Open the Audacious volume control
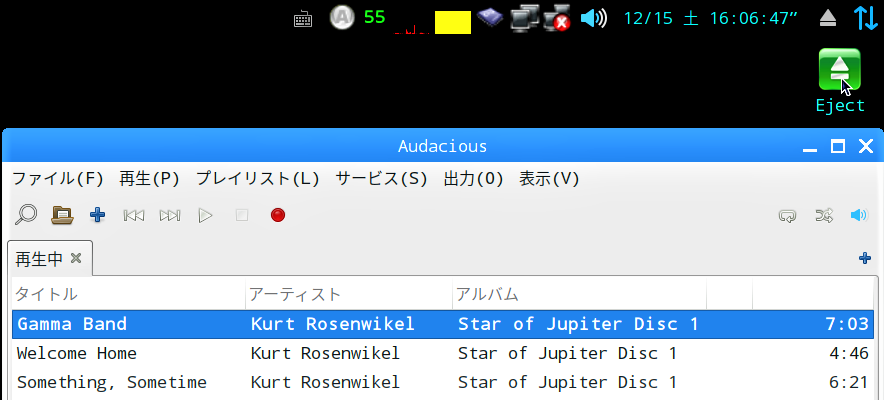Image resolution: width=884 pixels, height=400 pixels. click(x=859, y=215)
